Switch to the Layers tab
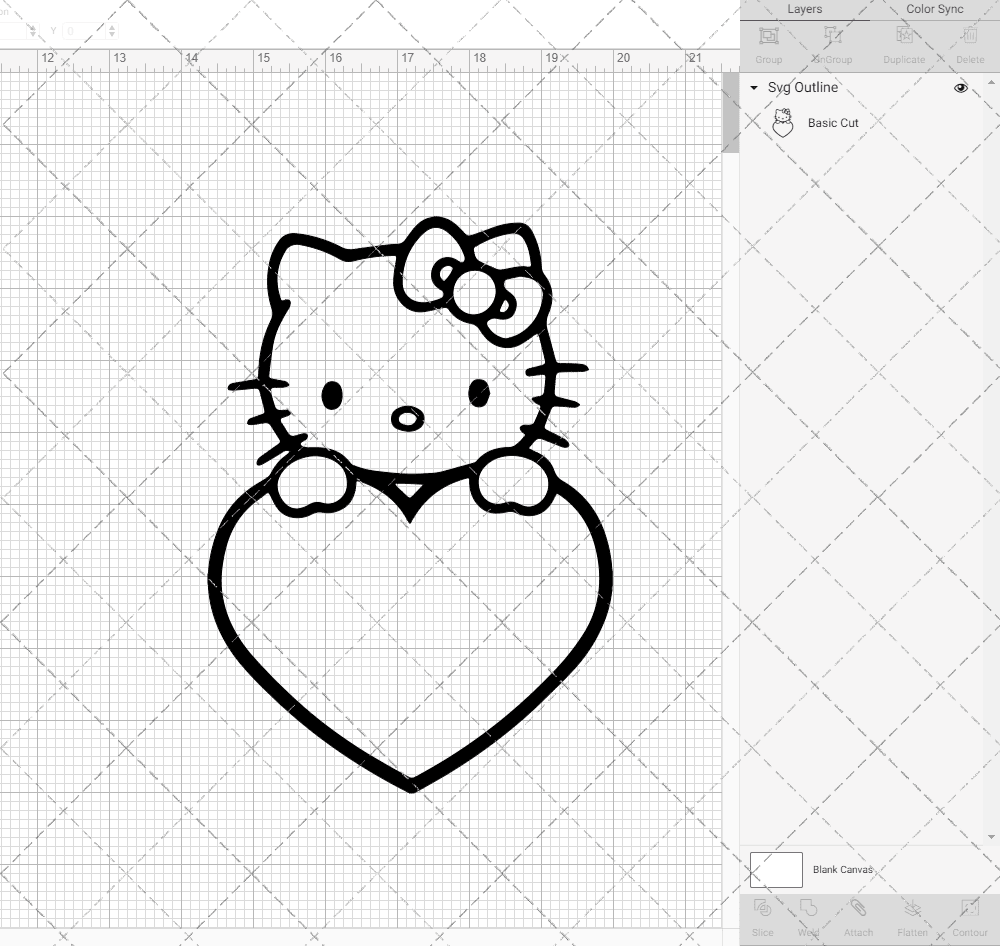The width and height of the screenshot is (1000, 946). point(804,9)
